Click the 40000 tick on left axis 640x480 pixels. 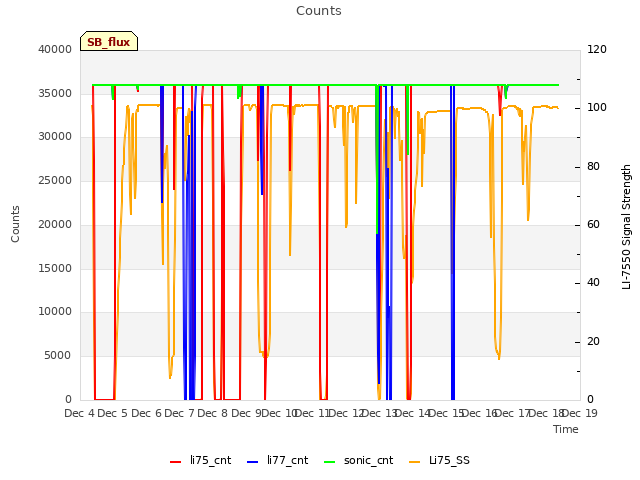pyautogui.click(x=55, y=50)
